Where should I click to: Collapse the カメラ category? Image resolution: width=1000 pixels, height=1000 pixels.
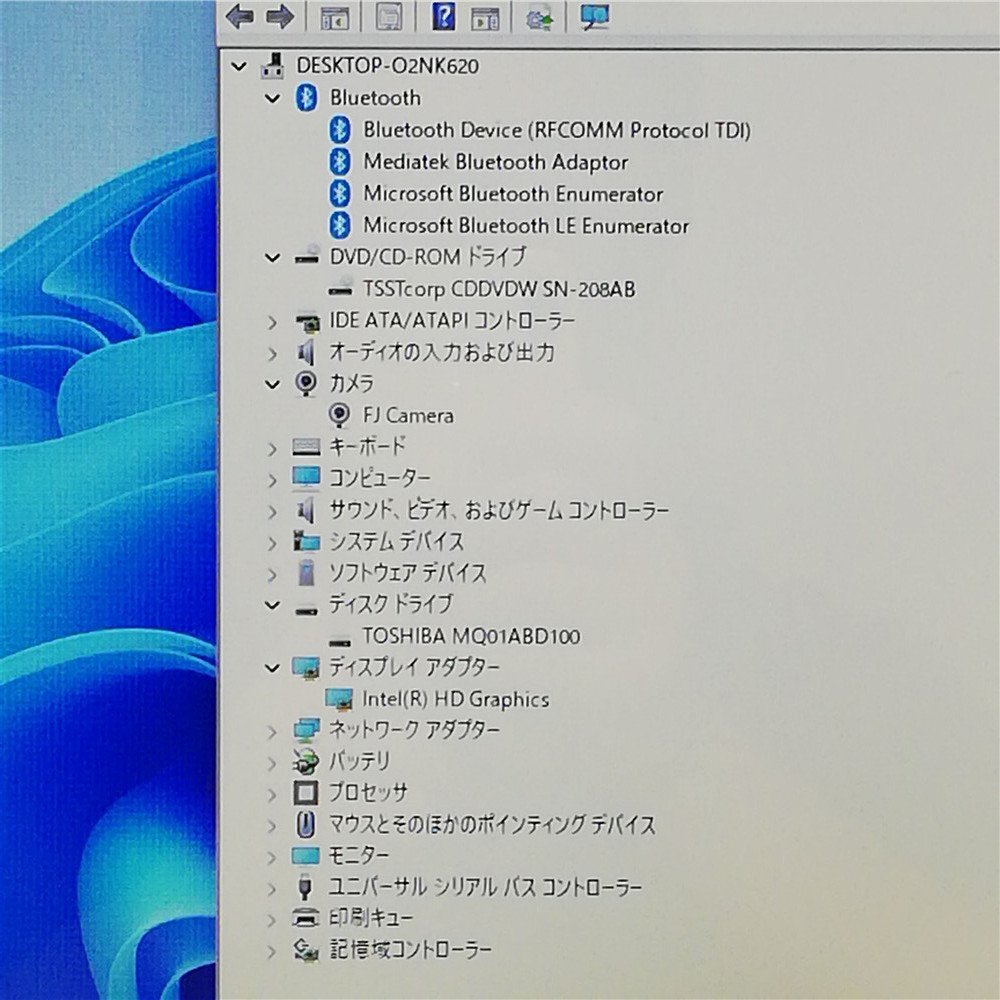pyautogui.click(x=272, y=384)
